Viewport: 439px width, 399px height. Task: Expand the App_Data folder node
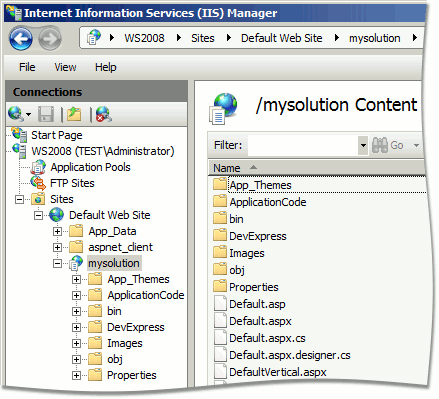[x=57, y=231]
